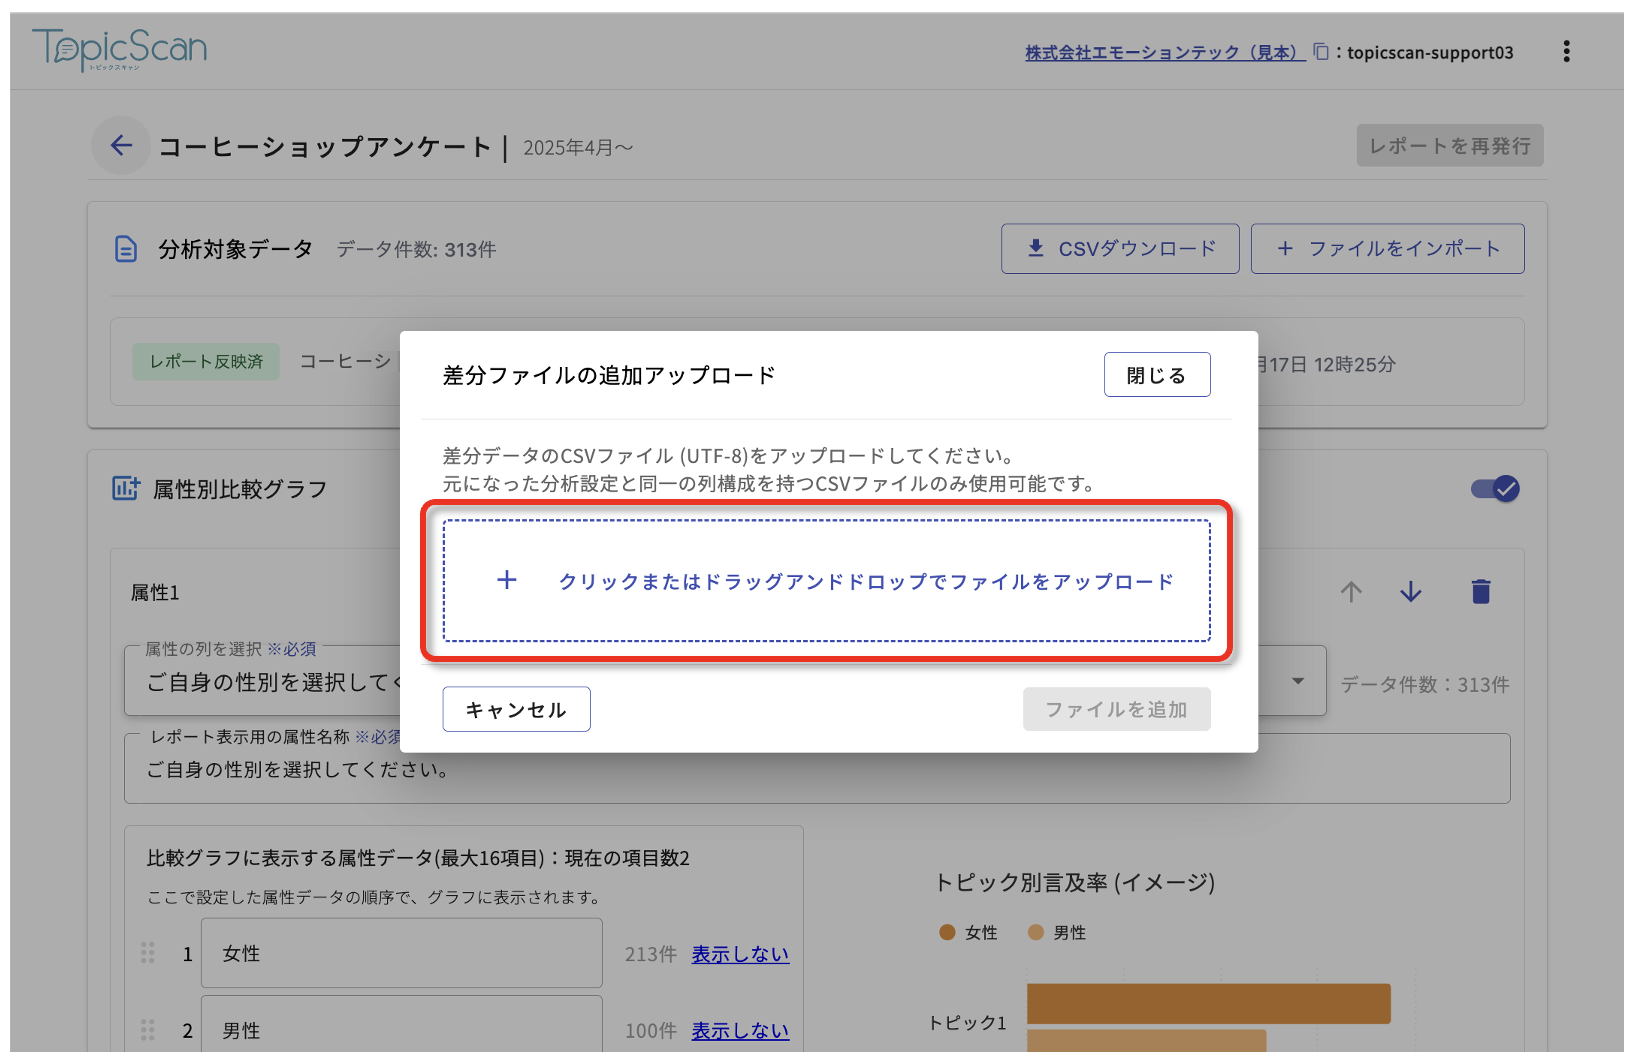Click the file upload drop zone
The width and height of the screenshot is (1636, 1064).
(x=826, y=581)
